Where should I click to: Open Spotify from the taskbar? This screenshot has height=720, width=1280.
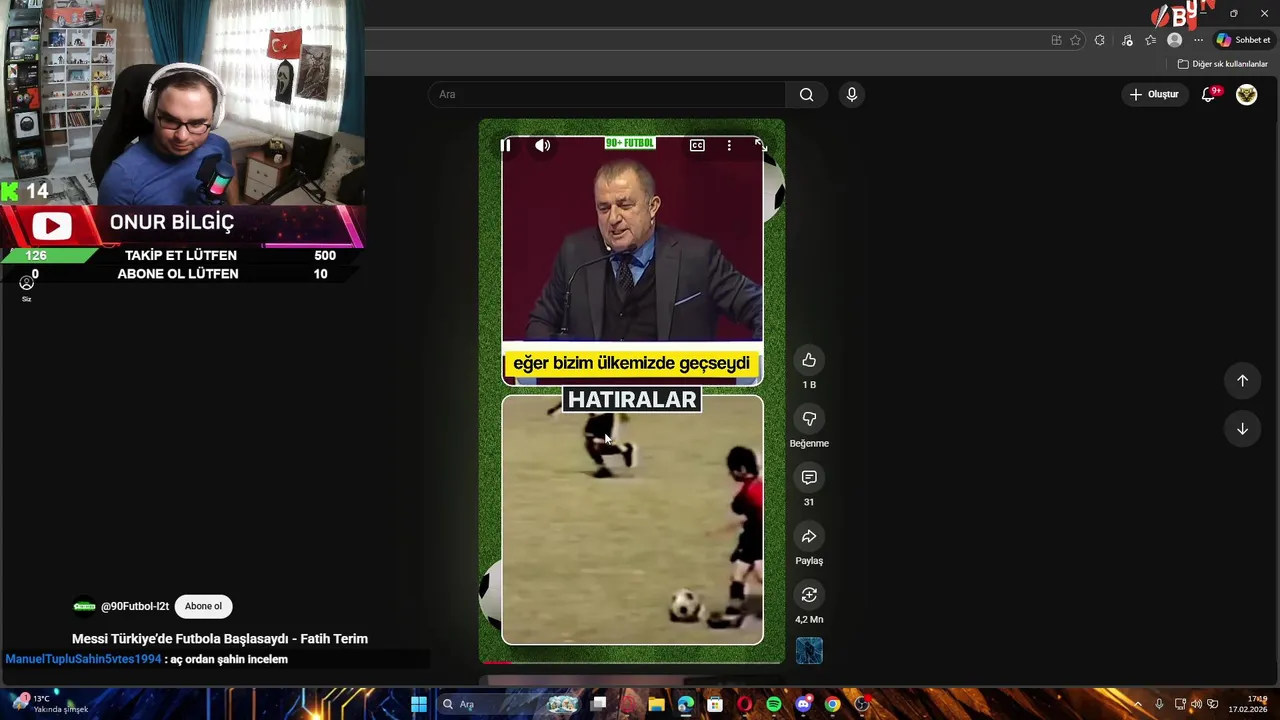[774, 704]
